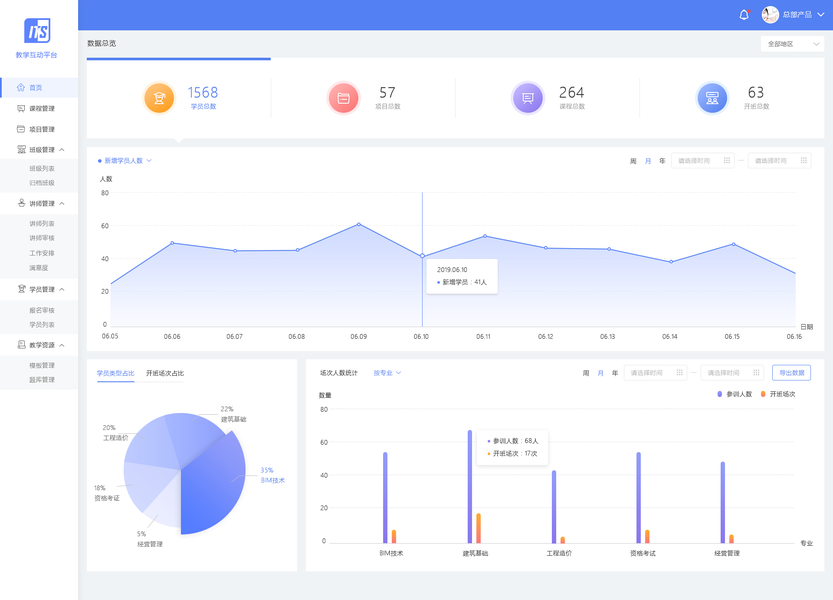The image size is (833, 600).
Task: Click the blue 开班总数 circle icon
Action: tap(712, 98)
